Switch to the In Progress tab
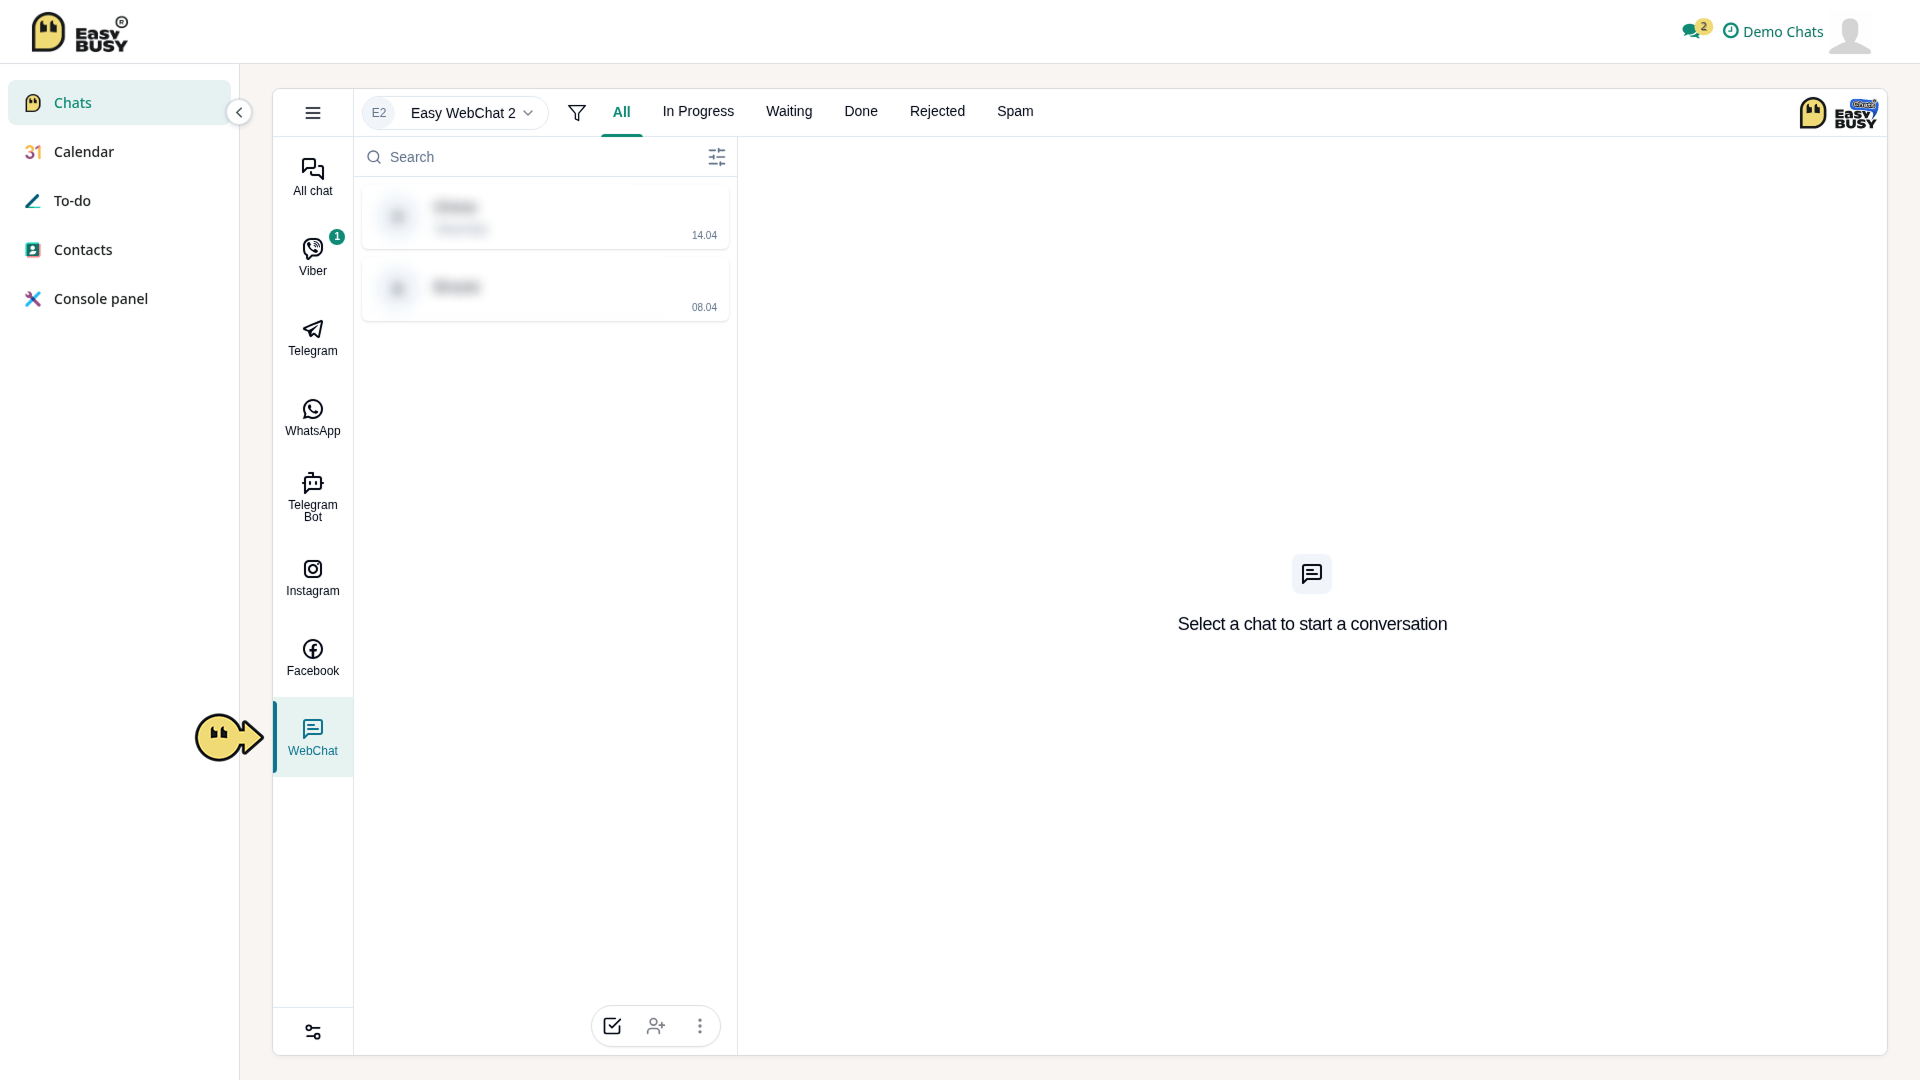Viewport: 1920px width, 1080px height. [698, 111]
